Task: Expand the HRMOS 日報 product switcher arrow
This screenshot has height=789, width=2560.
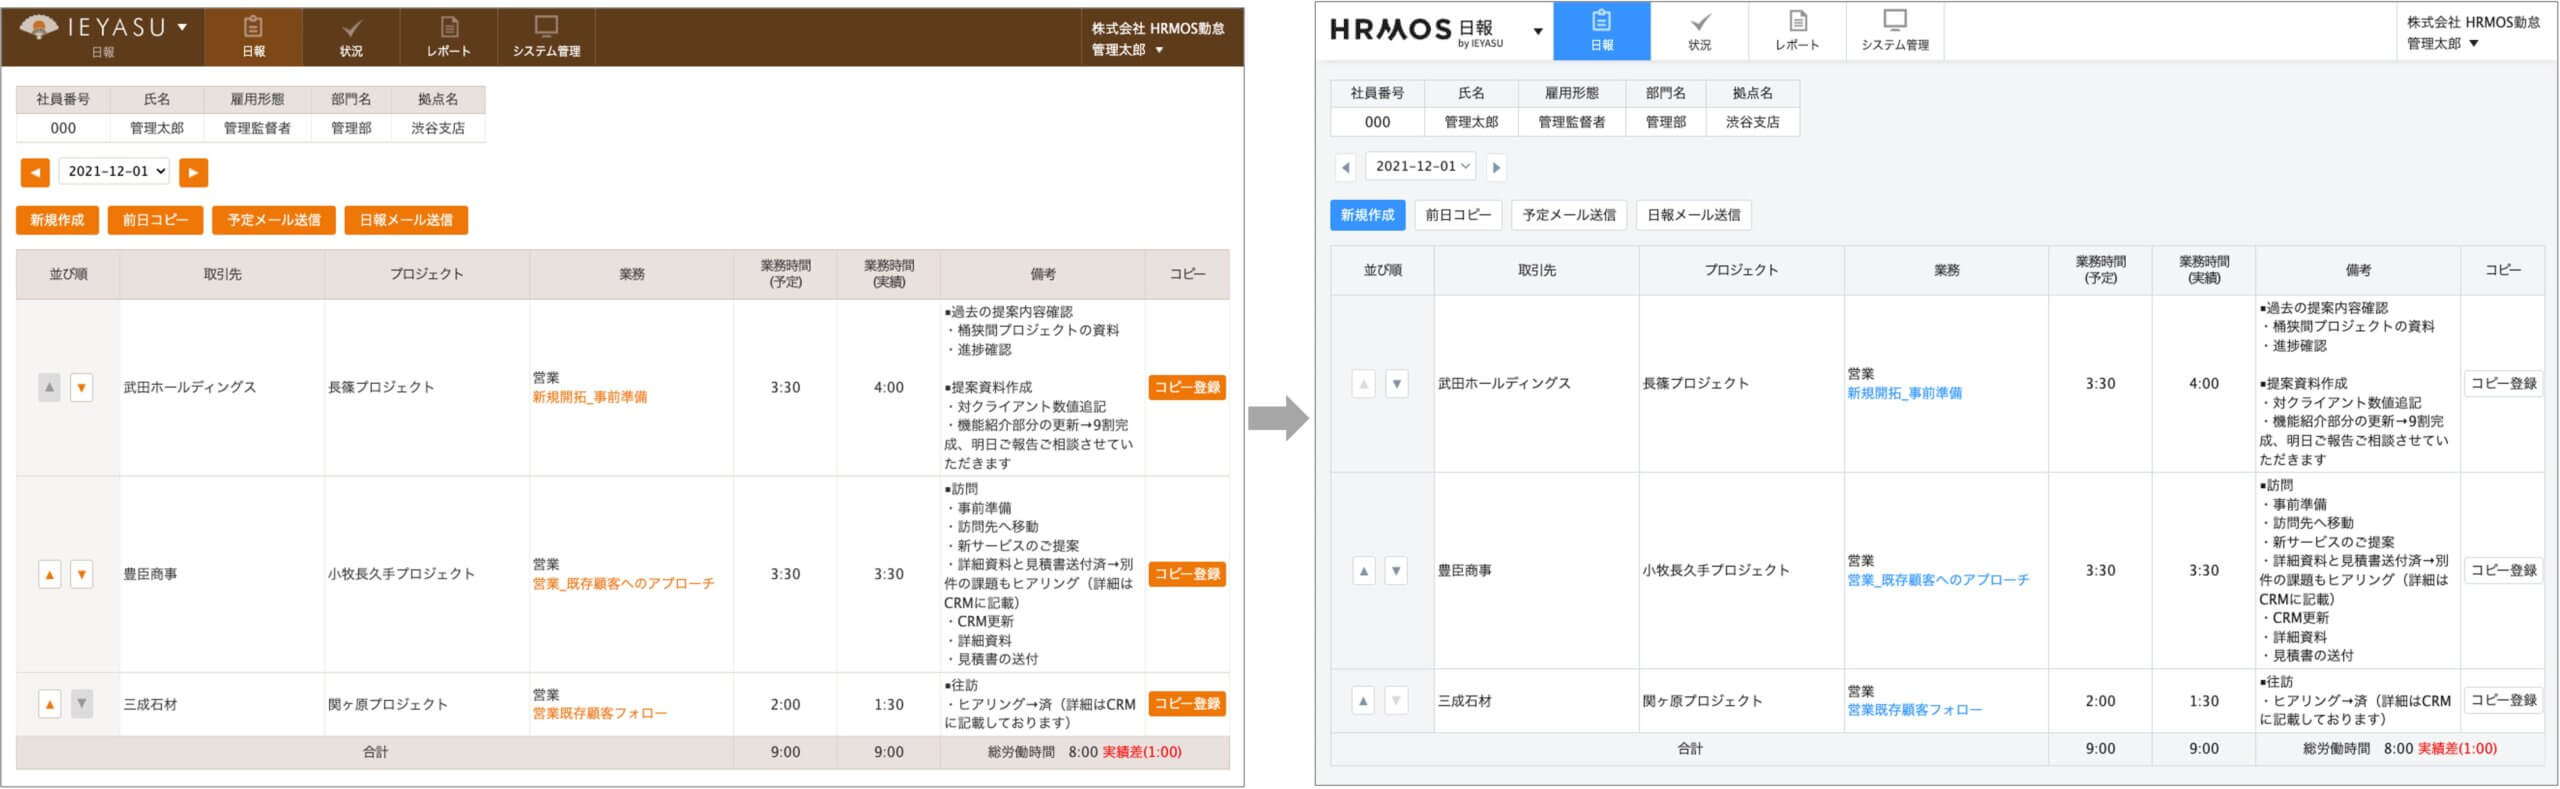Action: click(1537, 31)
